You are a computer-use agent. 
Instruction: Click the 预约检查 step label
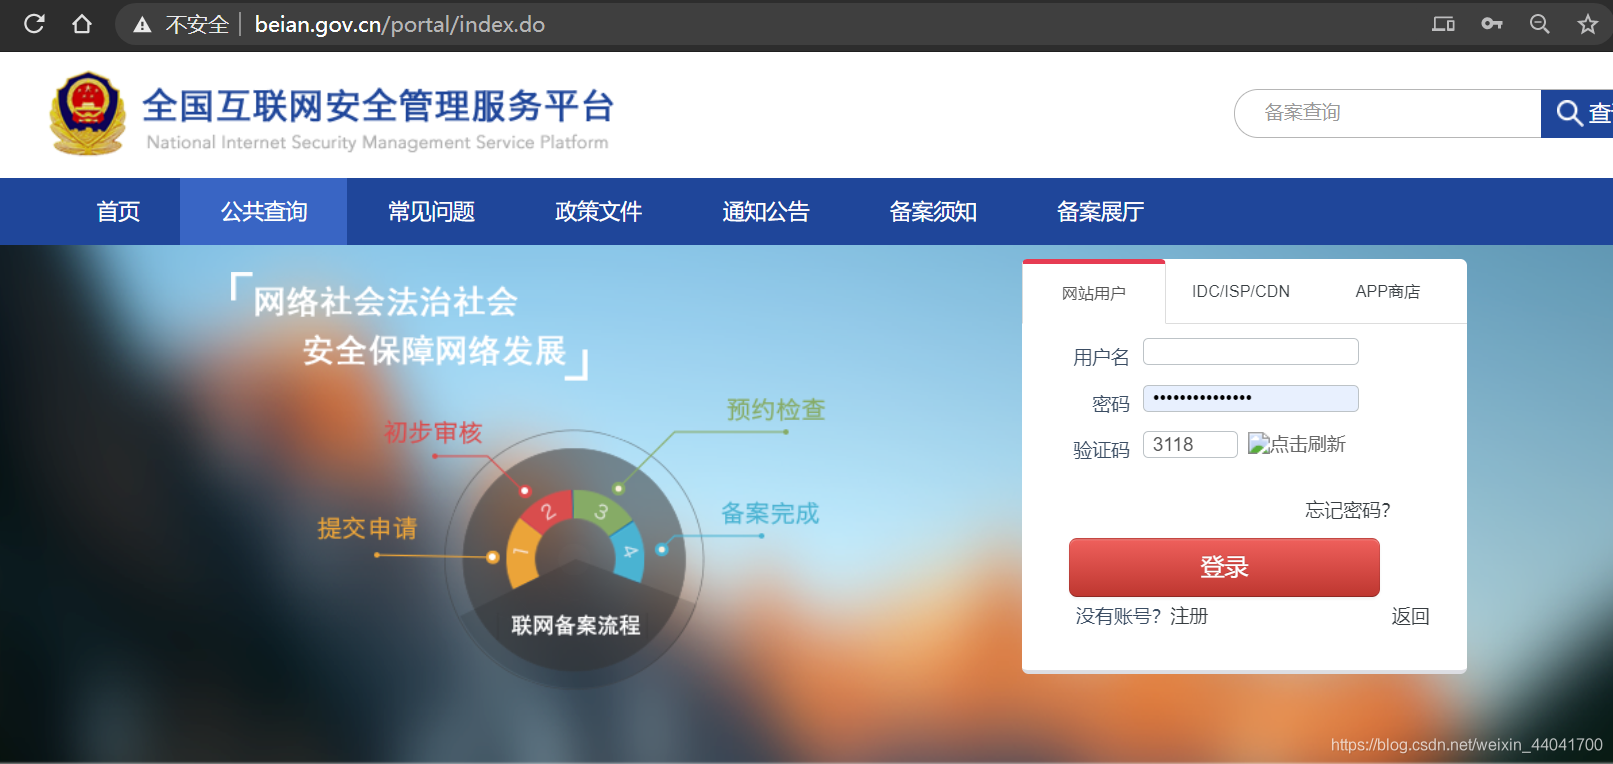(776, 409)
